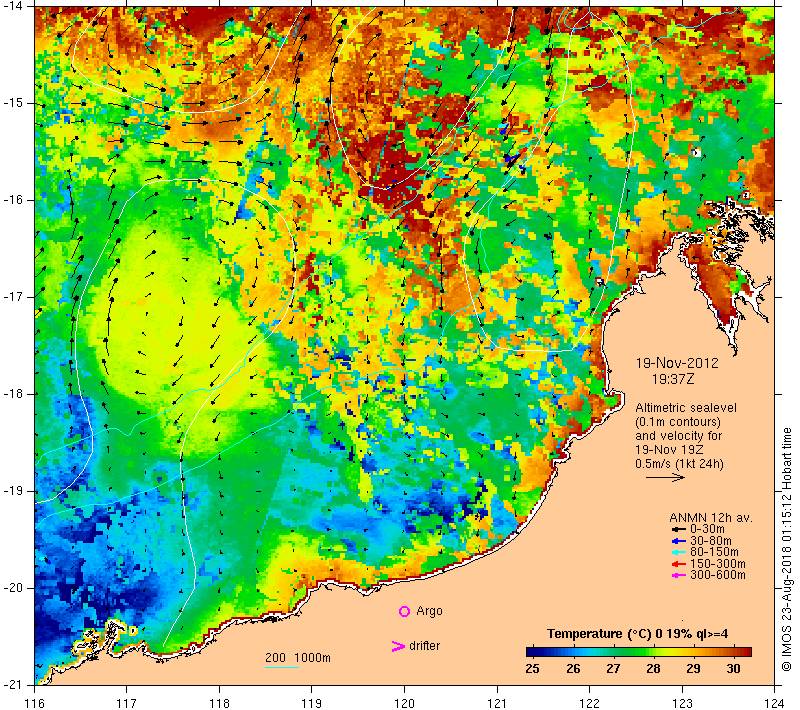The height and width of the screenshot is (710, 800).
Task: Click the longitude axis label 118
Action: (219, 703)
